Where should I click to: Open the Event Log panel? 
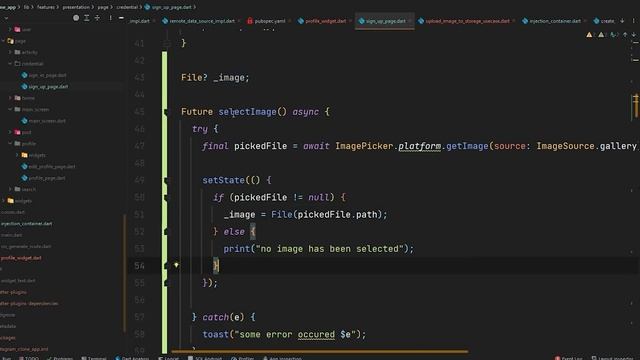tap(569, 358)
